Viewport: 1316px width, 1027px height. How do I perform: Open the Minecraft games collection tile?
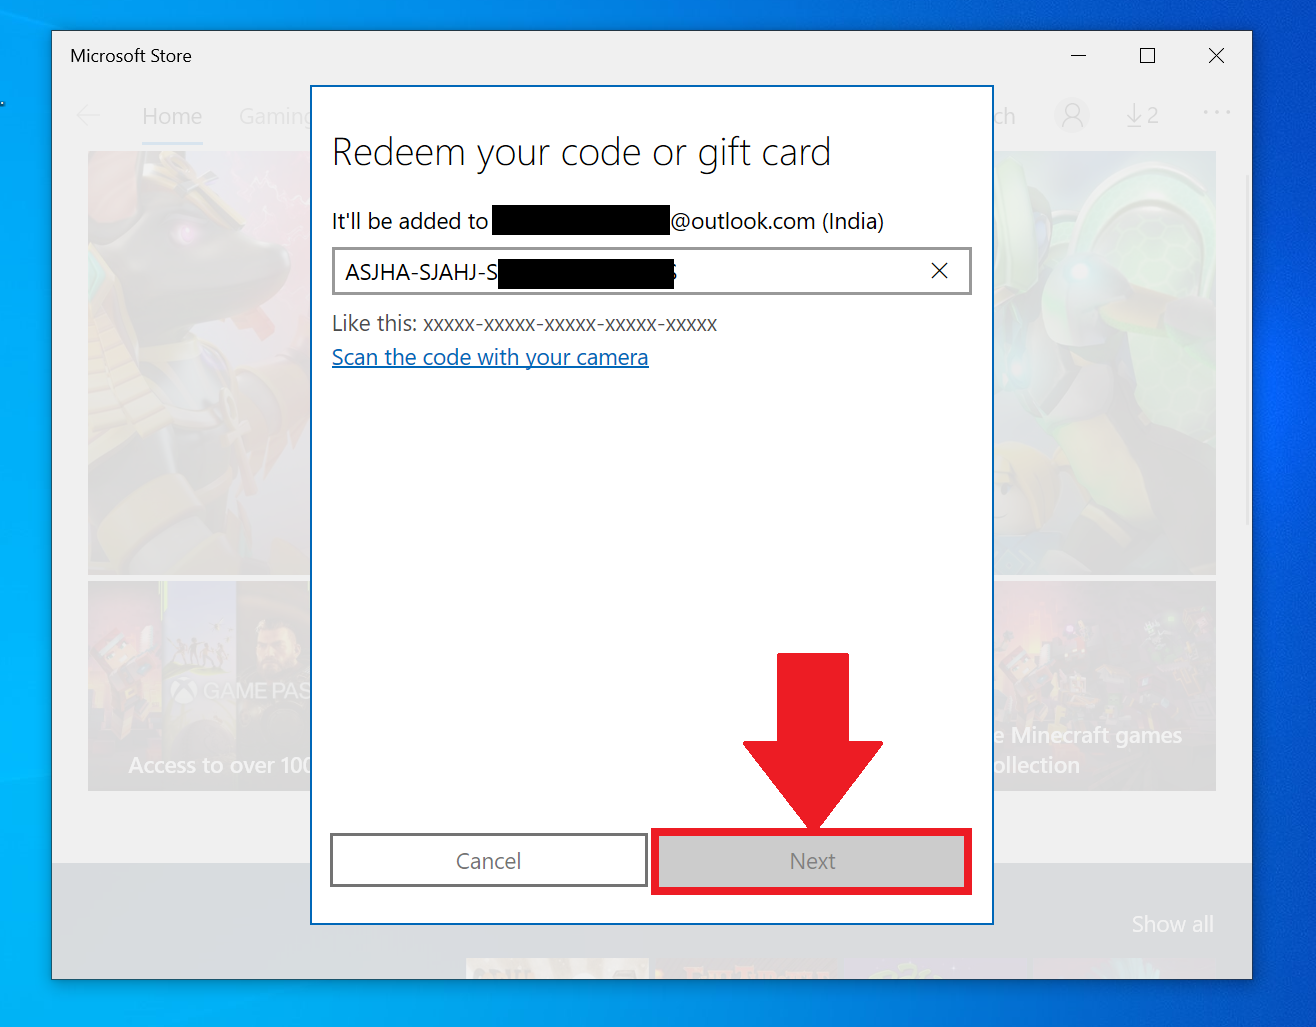pyautogui.click(x=1104, y=686)
